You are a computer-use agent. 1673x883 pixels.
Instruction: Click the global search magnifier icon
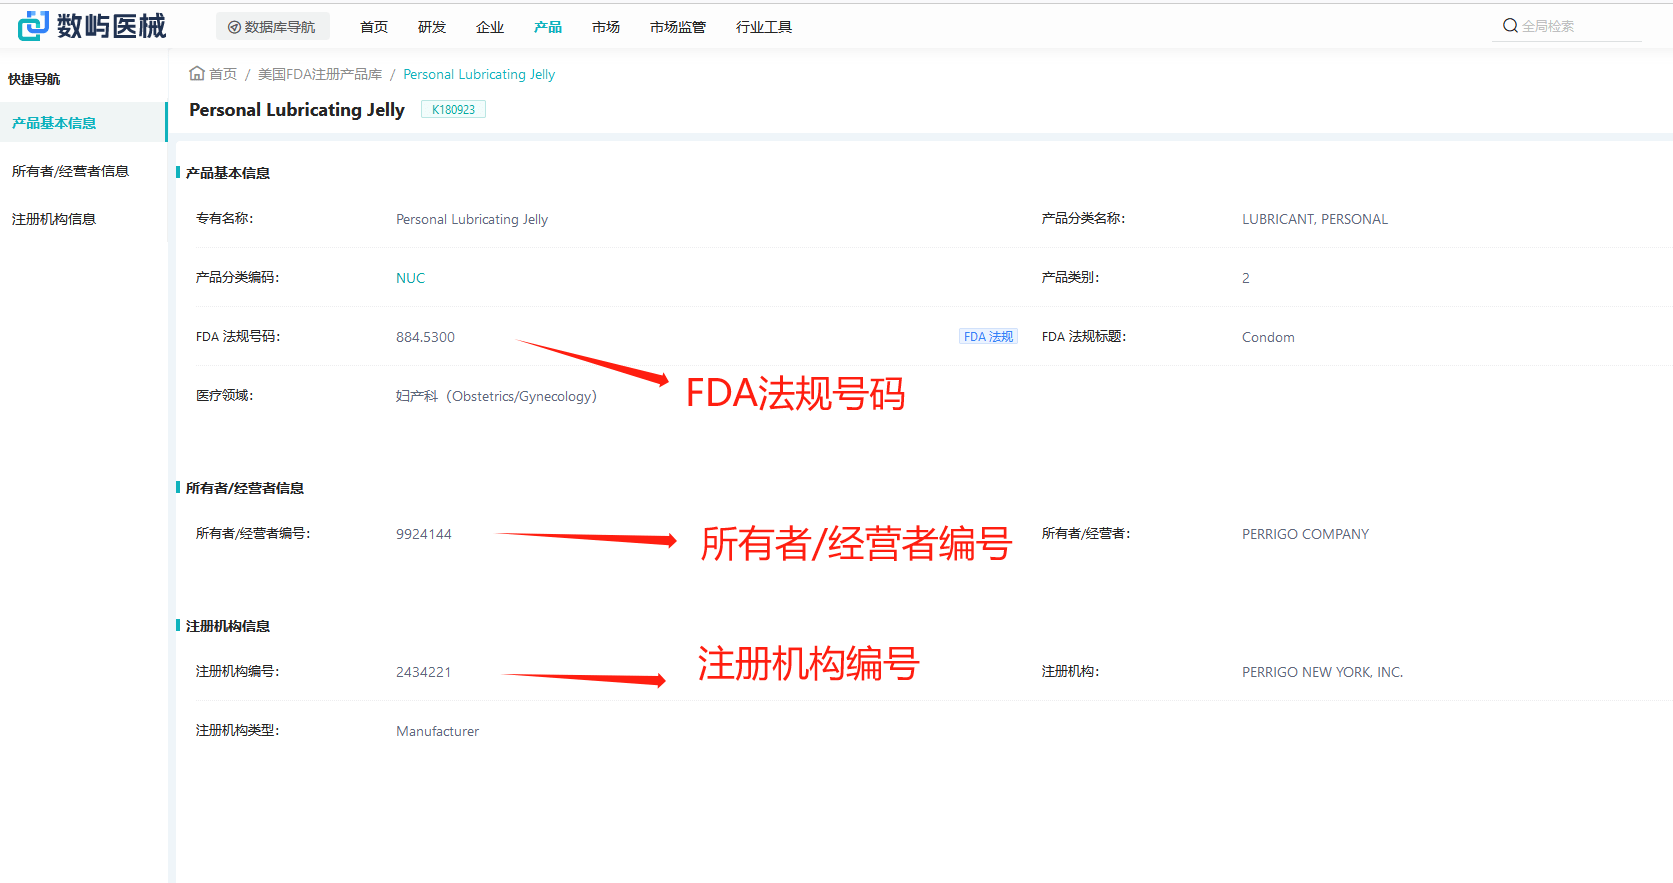pos(1510,26)
